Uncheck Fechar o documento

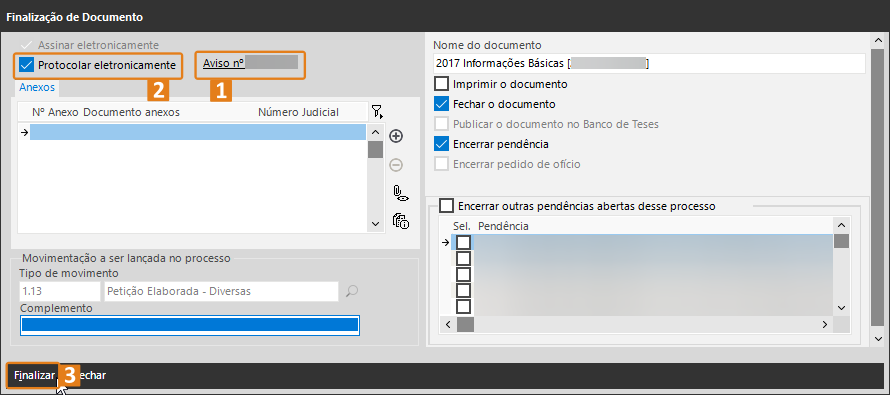tap(442, 104)
